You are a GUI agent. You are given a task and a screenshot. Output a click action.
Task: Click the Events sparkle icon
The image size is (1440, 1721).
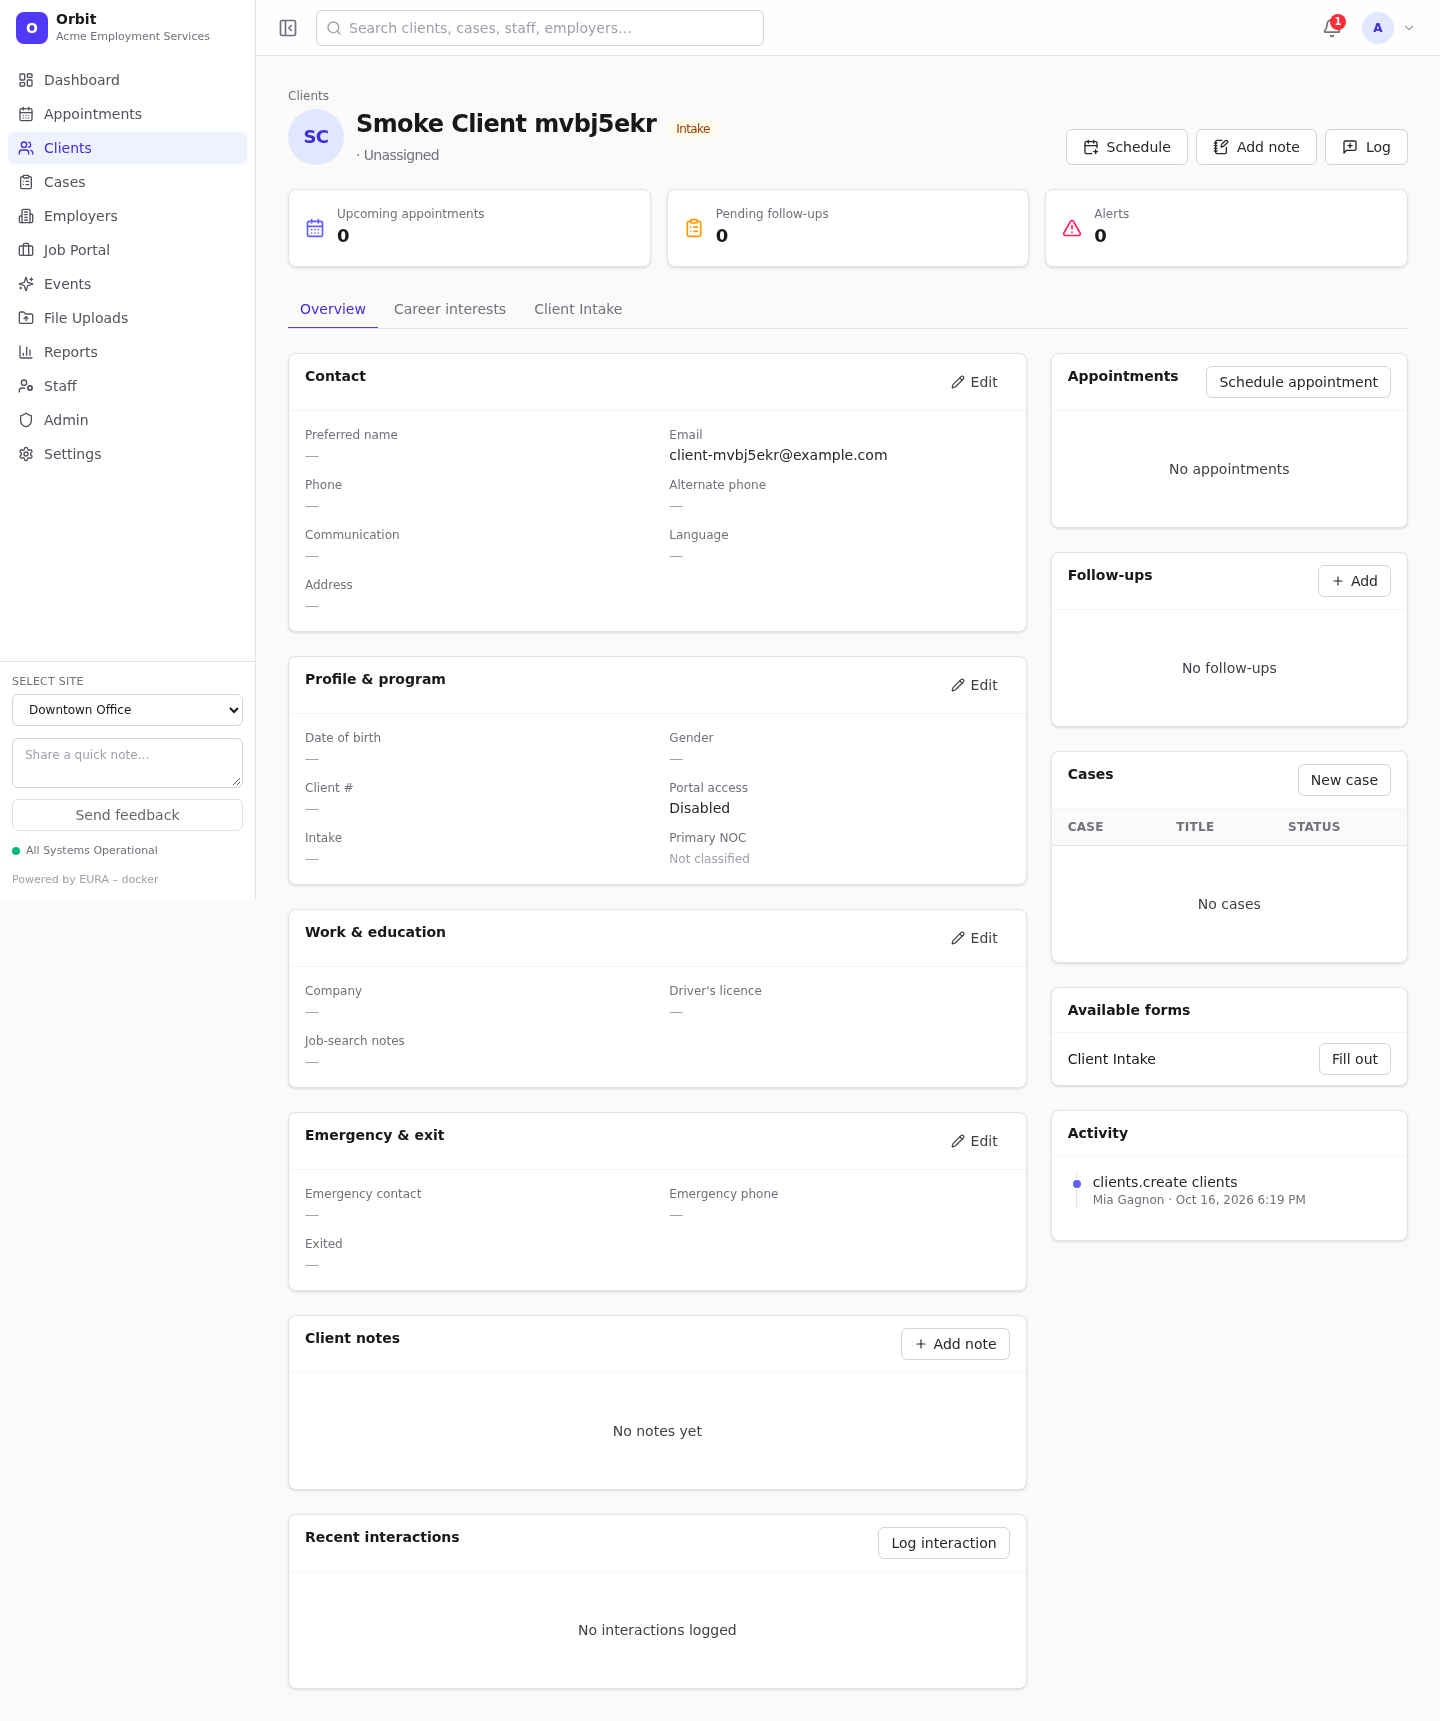point(26,284)
